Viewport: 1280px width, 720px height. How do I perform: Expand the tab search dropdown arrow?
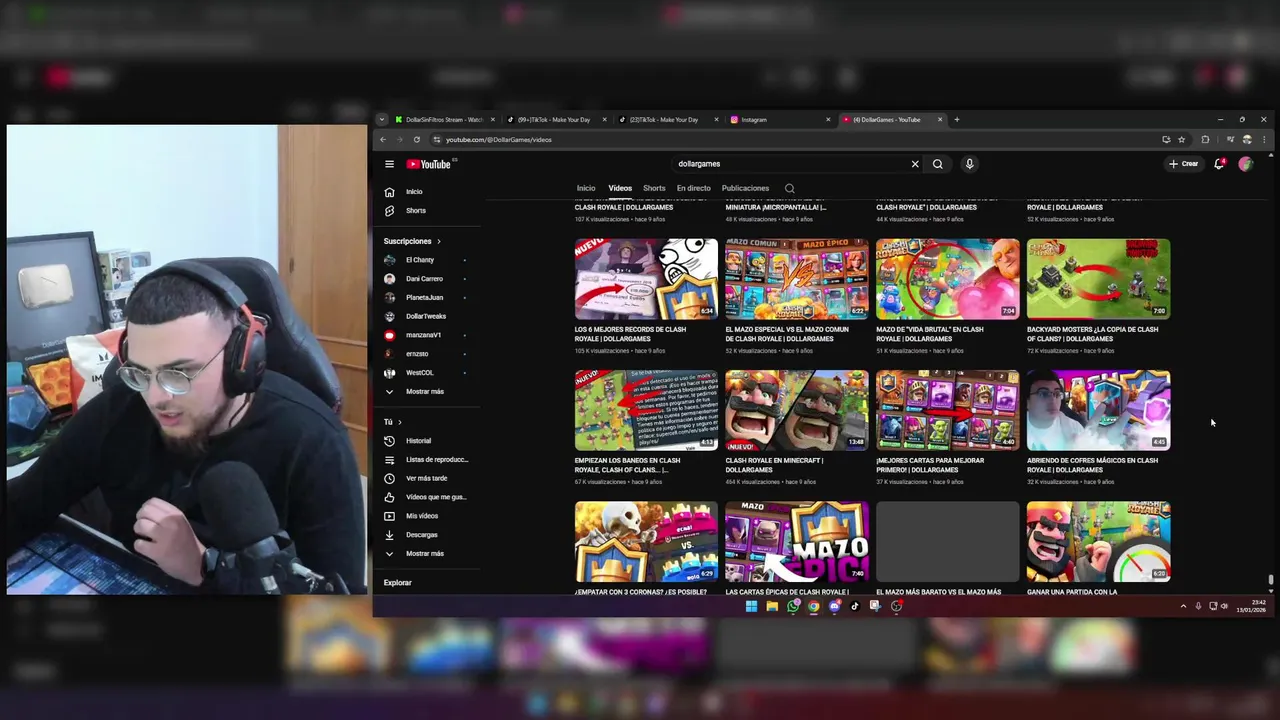[381, 120]
